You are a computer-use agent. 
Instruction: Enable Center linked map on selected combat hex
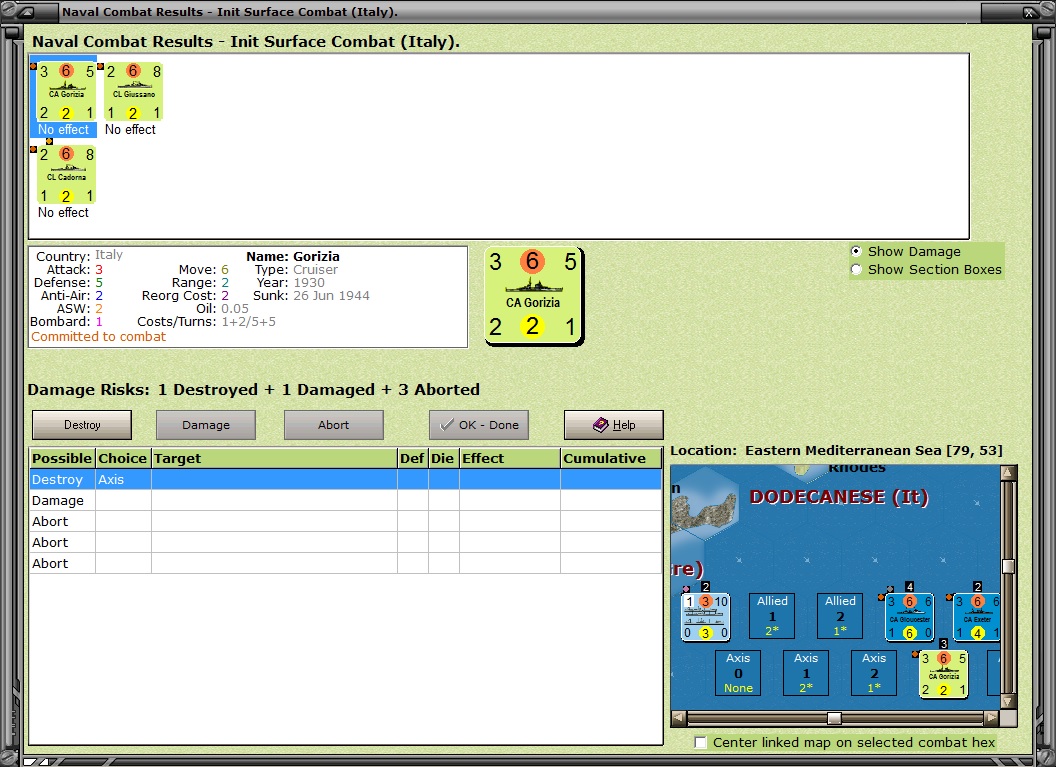point(700,742)
